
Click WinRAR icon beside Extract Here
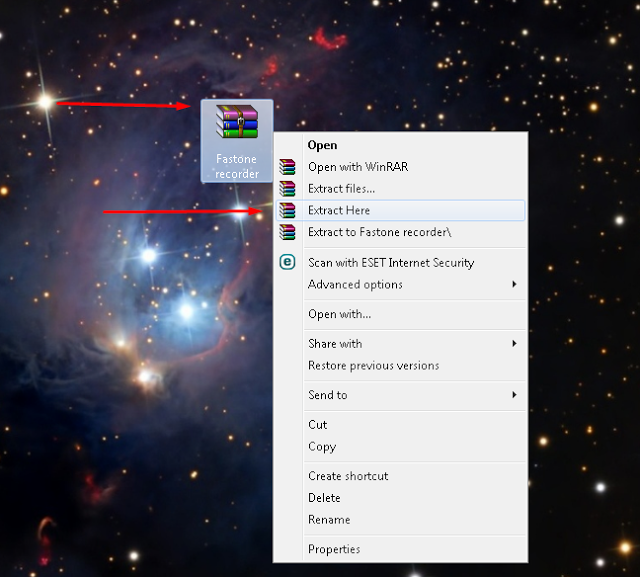[x=287, y=211]
